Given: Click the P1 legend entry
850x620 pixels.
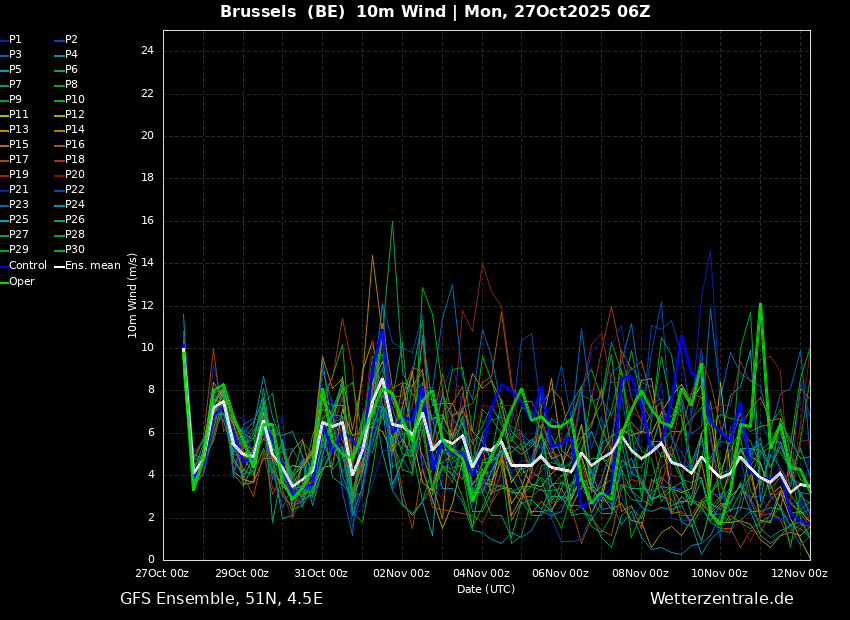Looking at the screenshot, I should tap(11, 40).
